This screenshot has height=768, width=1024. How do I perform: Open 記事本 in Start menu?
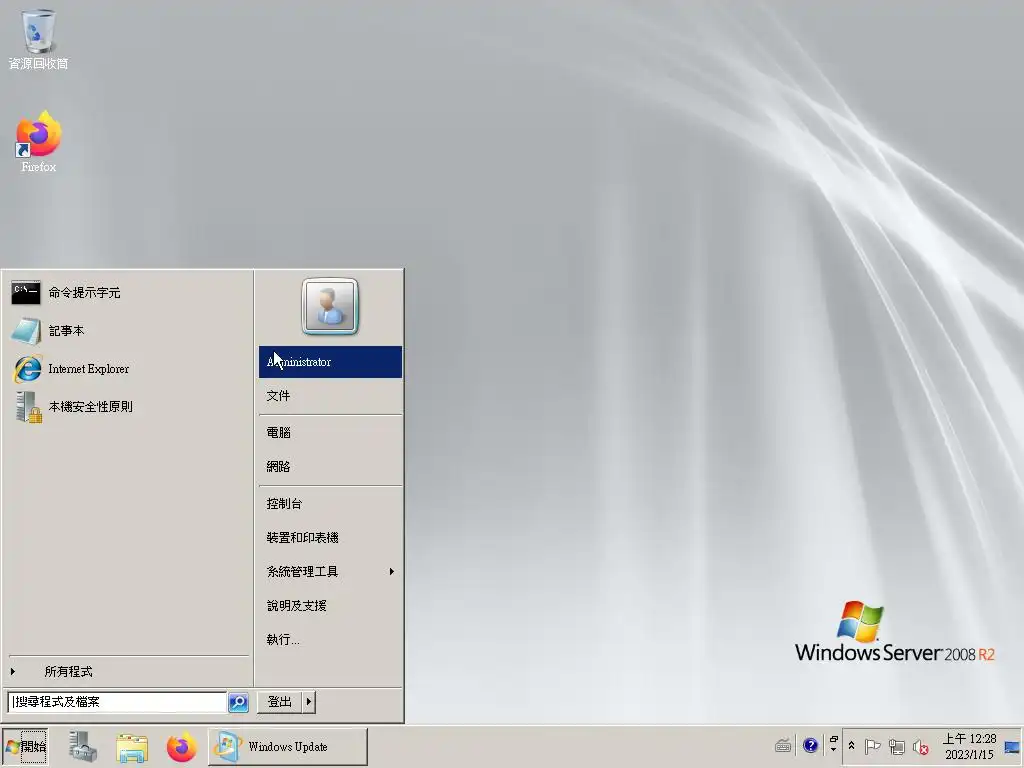click(128, 330)
